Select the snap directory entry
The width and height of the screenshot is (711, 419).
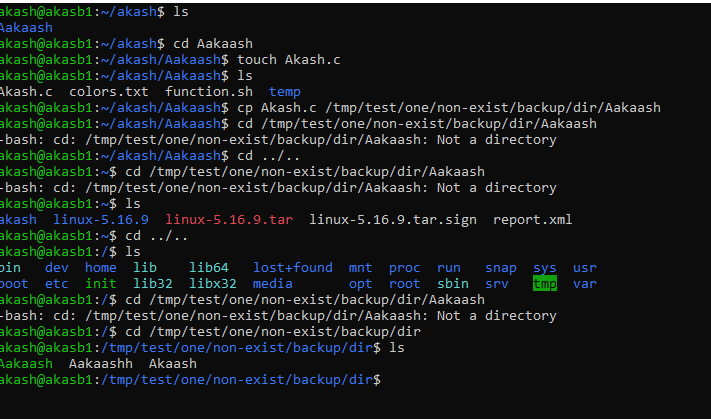(501, 267)
